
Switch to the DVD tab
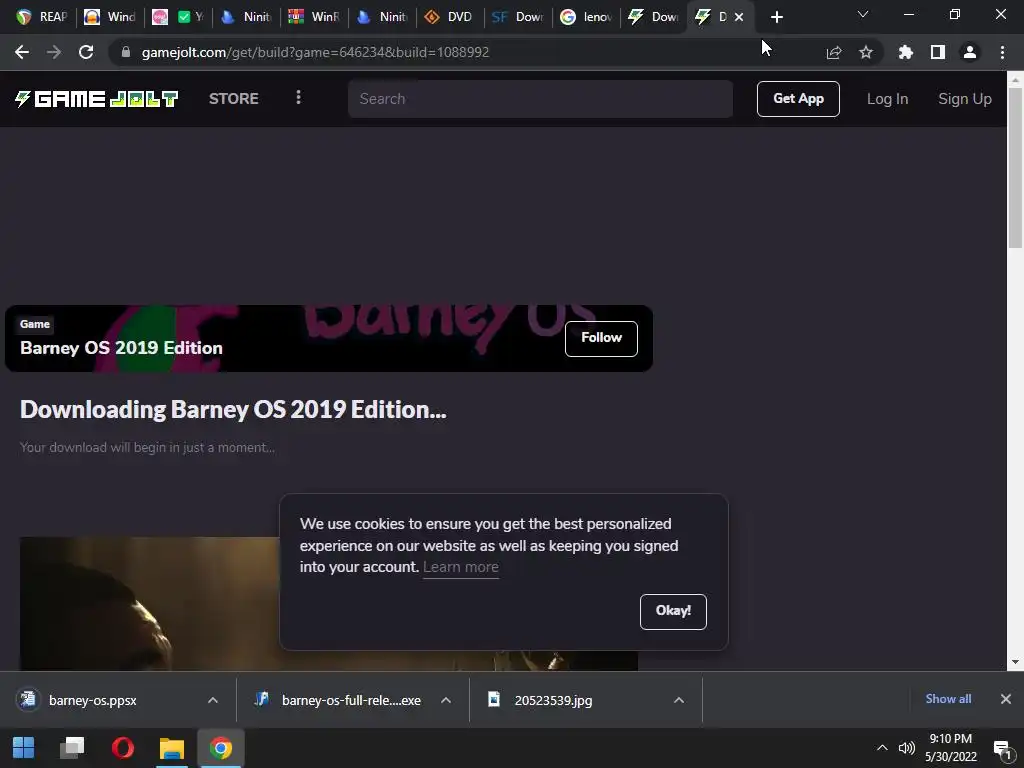[450, 17]
